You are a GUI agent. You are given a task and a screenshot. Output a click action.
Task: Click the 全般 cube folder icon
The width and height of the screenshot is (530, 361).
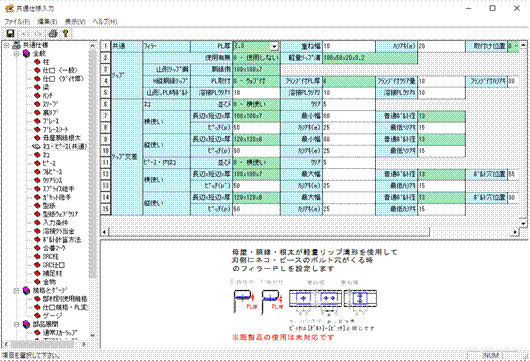coord(26,53)
